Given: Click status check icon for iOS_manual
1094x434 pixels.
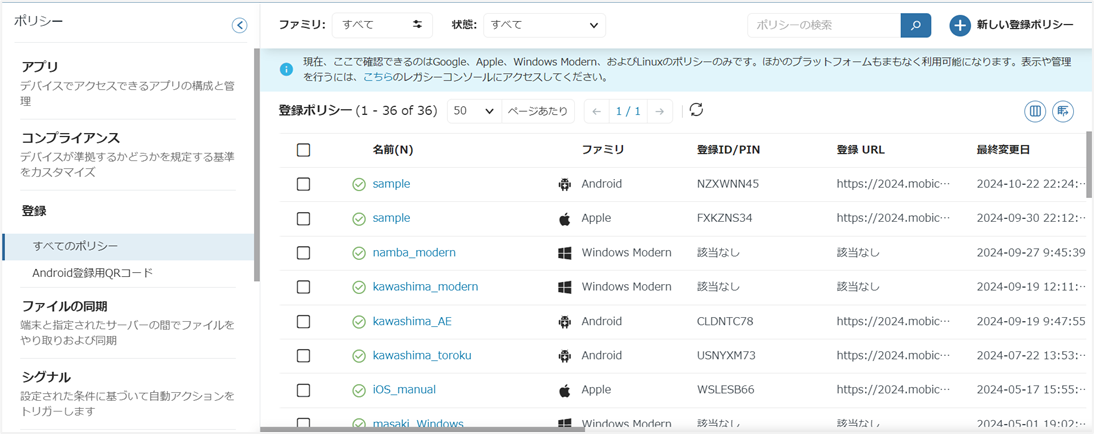Looking at the screenshot, I should coord(359,390).
